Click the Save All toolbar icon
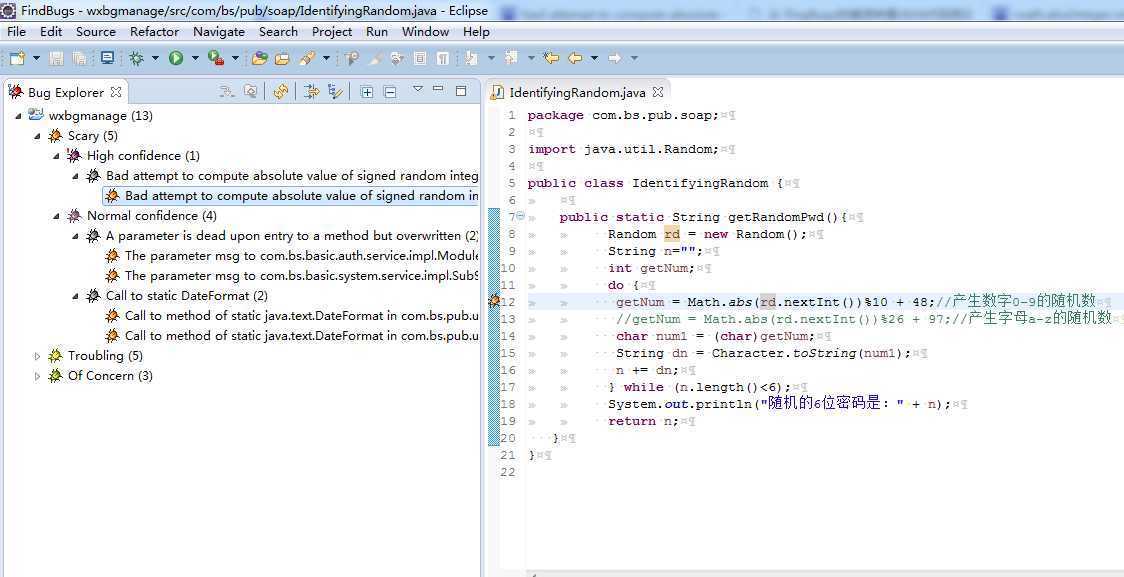 click(80, 58)
